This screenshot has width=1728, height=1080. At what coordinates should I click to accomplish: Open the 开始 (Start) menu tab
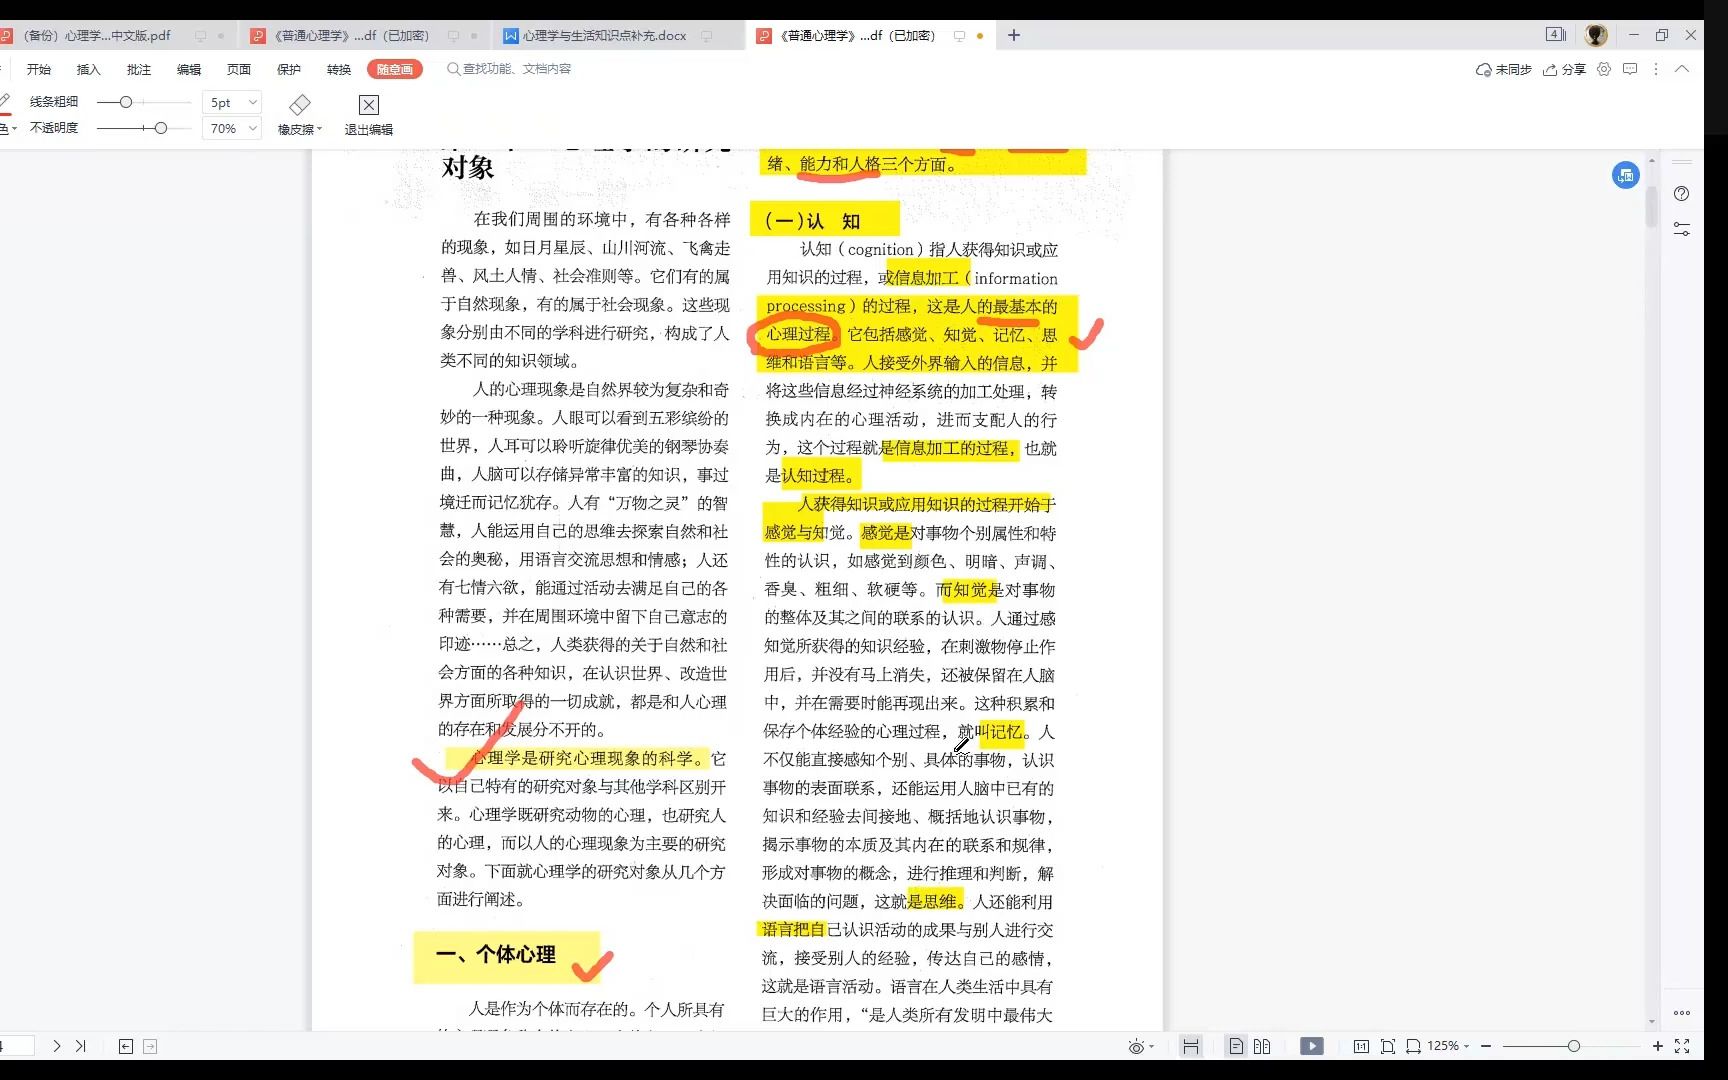[39, 69]
